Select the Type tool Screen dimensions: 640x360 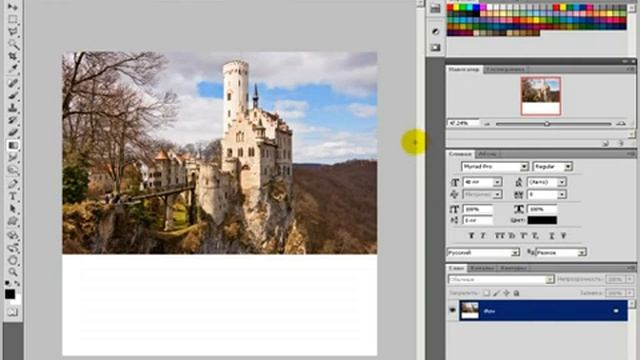[12, 196]
